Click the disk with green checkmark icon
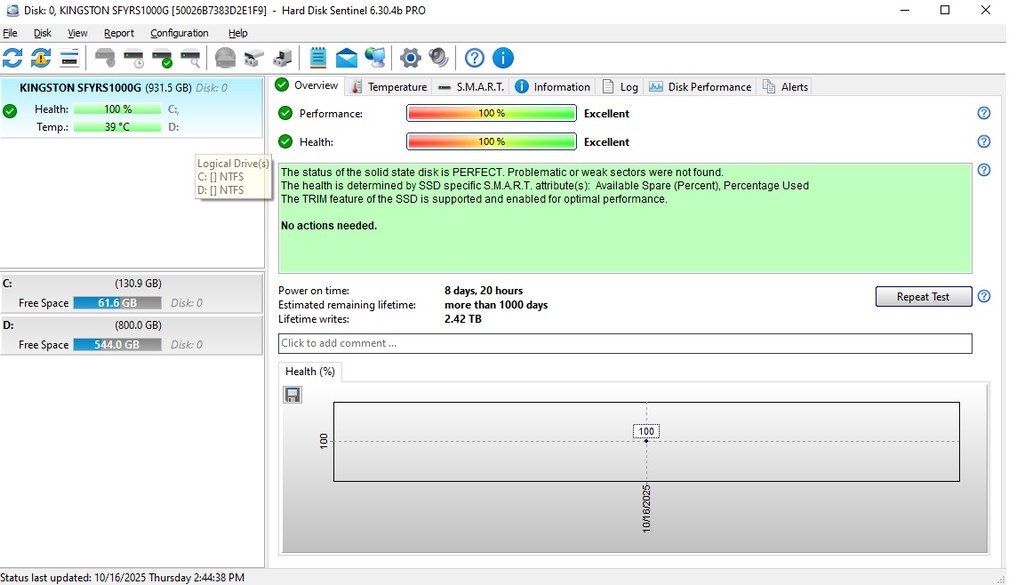The image size is (1024, 585). point(161,58)
